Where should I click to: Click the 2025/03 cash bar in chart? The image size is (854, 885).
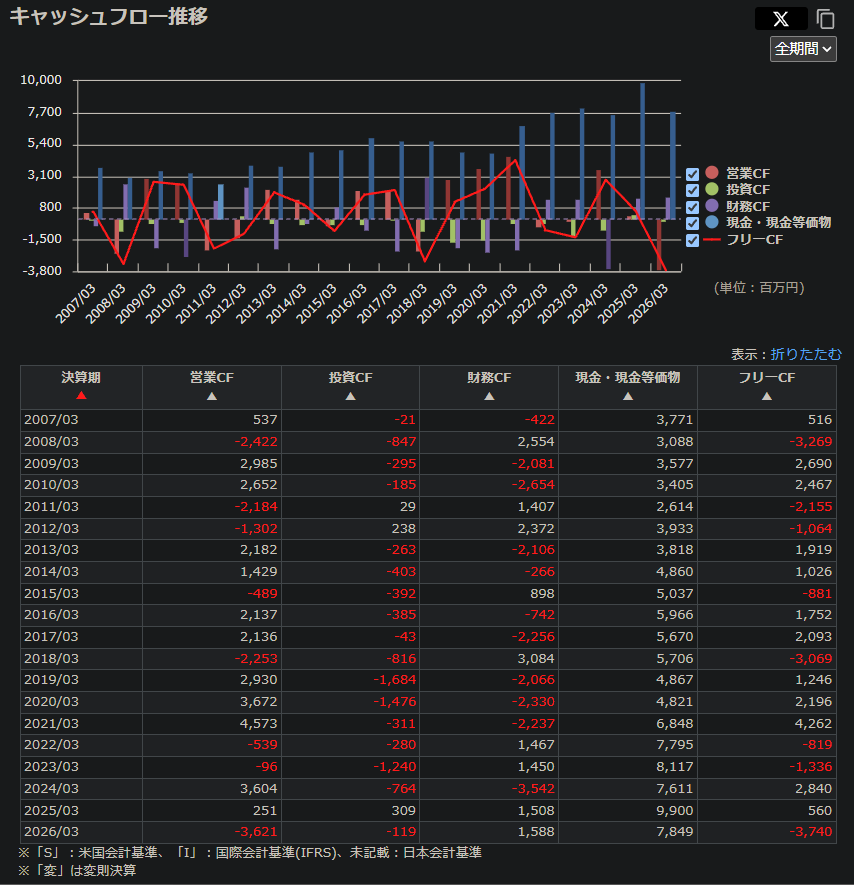[642, 151]
